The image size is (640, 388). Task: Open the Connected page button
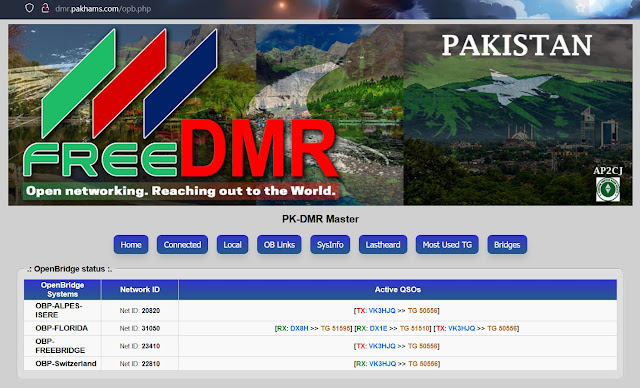point(182,244)
